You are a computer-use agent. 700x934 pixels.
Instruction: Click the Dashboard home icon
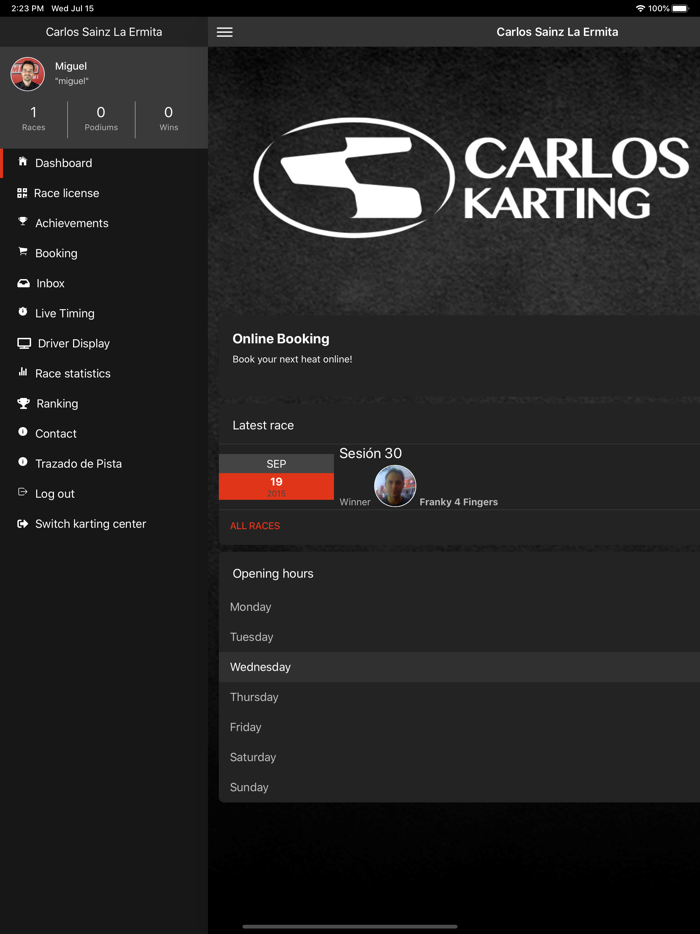23,161
